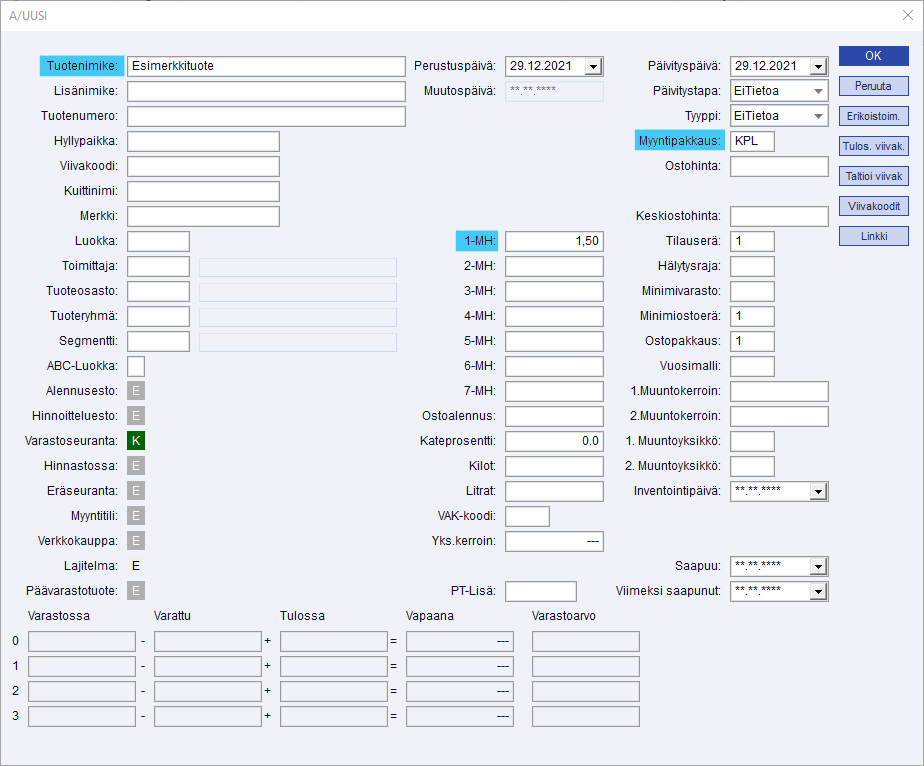Click the 1-MH price field

(x=554, y=241)
